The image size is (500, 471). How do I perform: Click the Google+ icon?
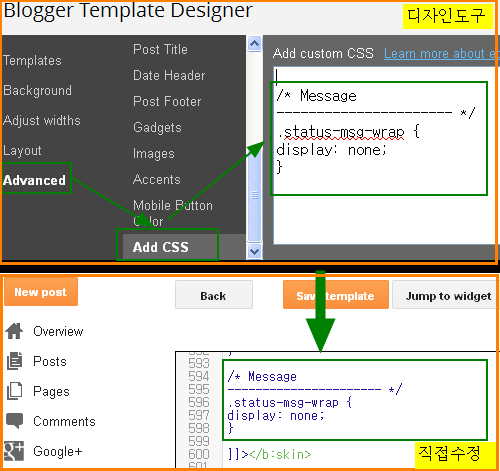[x=14, y=451]
